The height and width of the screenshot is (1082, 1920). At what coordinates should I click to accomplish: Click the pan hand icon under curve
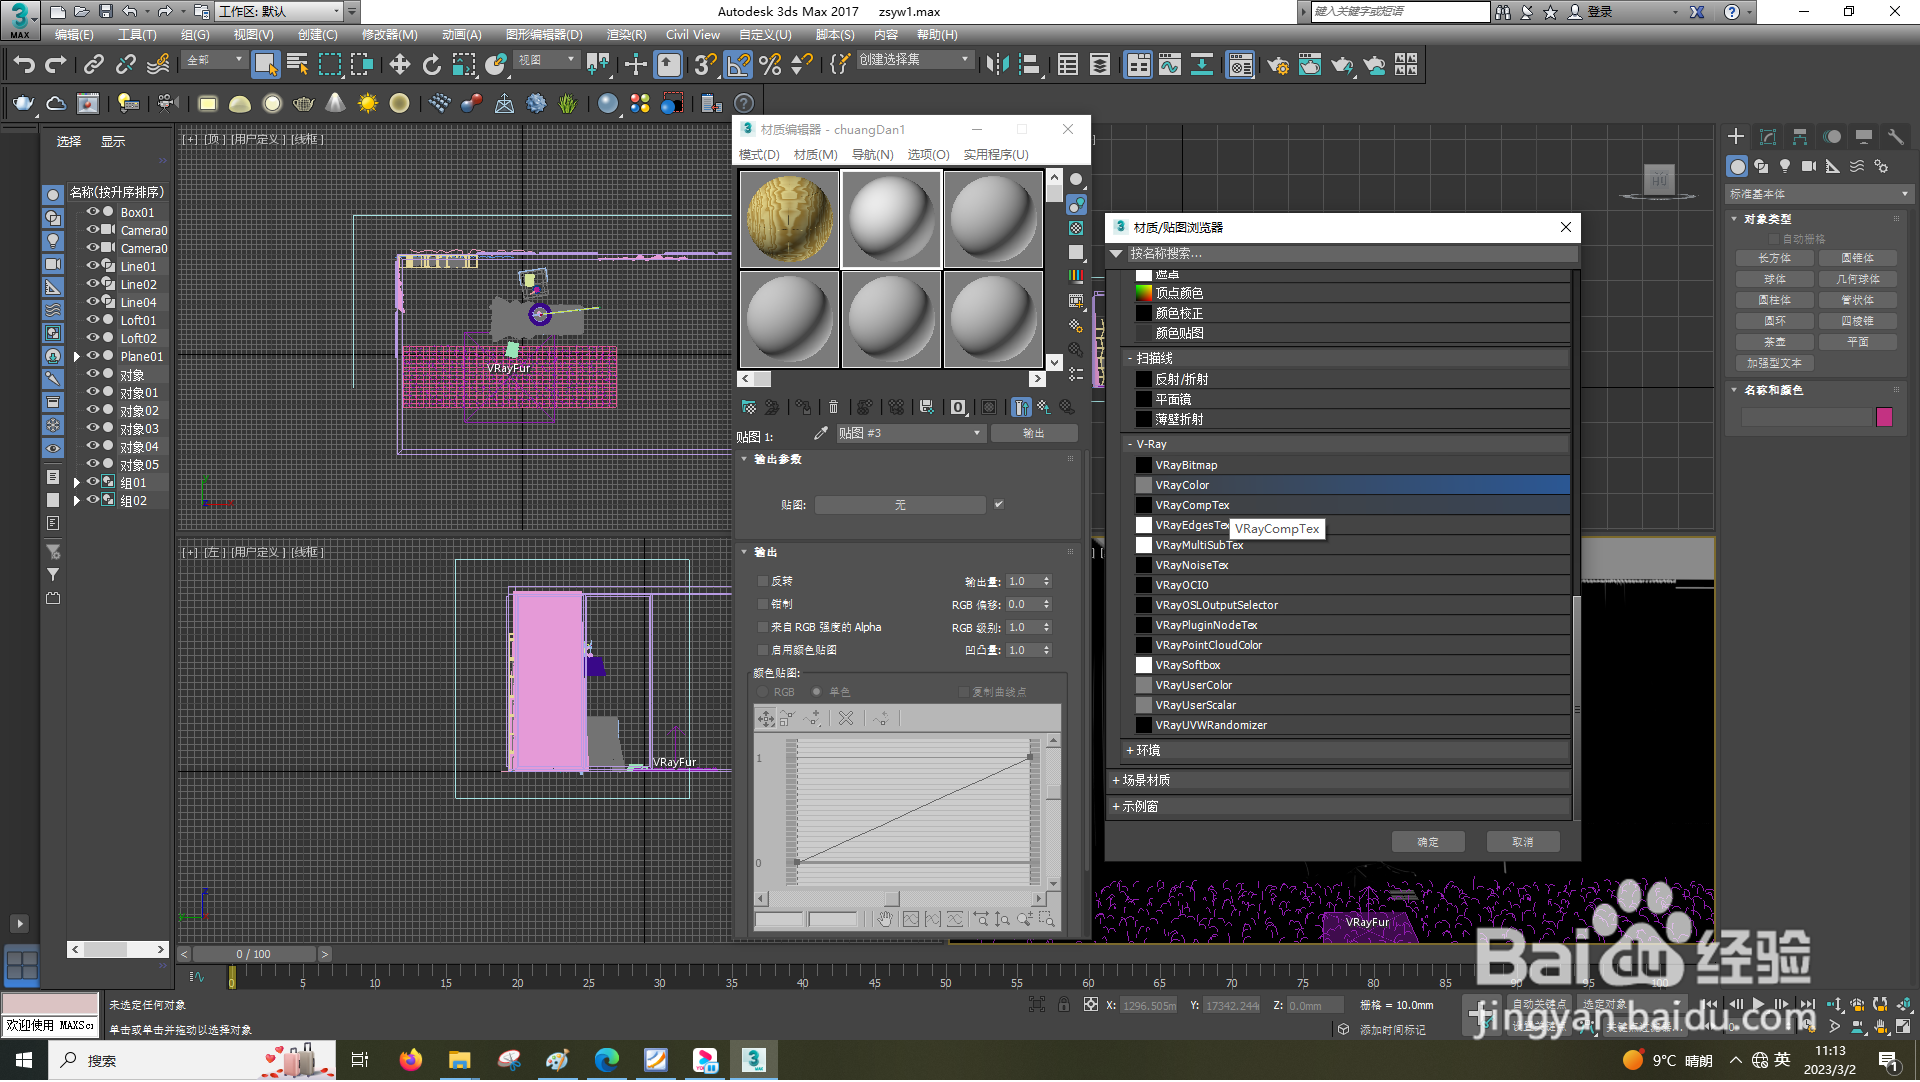click(885, 919)
